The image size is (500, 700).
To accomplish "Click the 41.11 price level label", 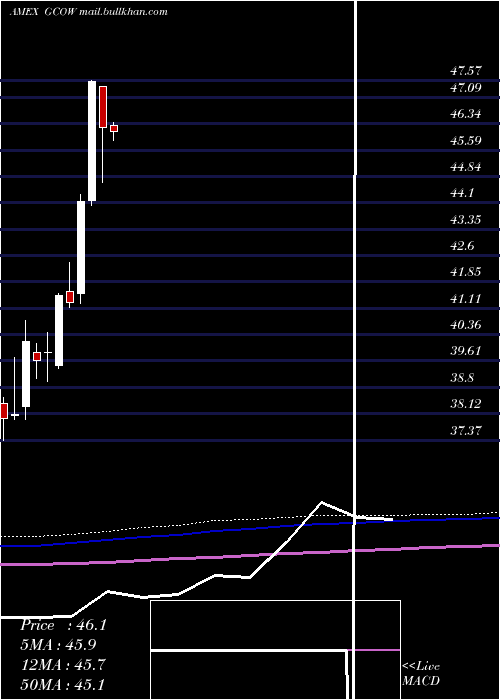I will click(x=466, y=298).
